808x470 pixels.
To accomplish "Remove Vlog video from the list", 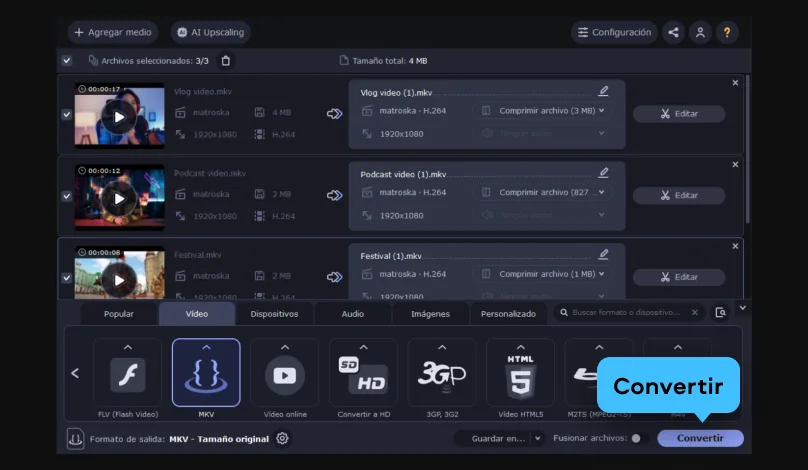I will [735, 83].
